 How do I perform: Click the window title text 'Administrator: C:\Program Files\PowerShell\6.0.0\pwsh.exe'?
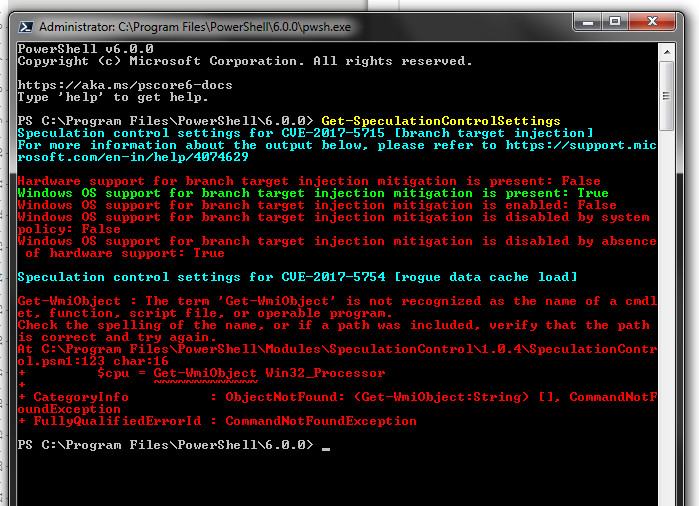(195, 27)
